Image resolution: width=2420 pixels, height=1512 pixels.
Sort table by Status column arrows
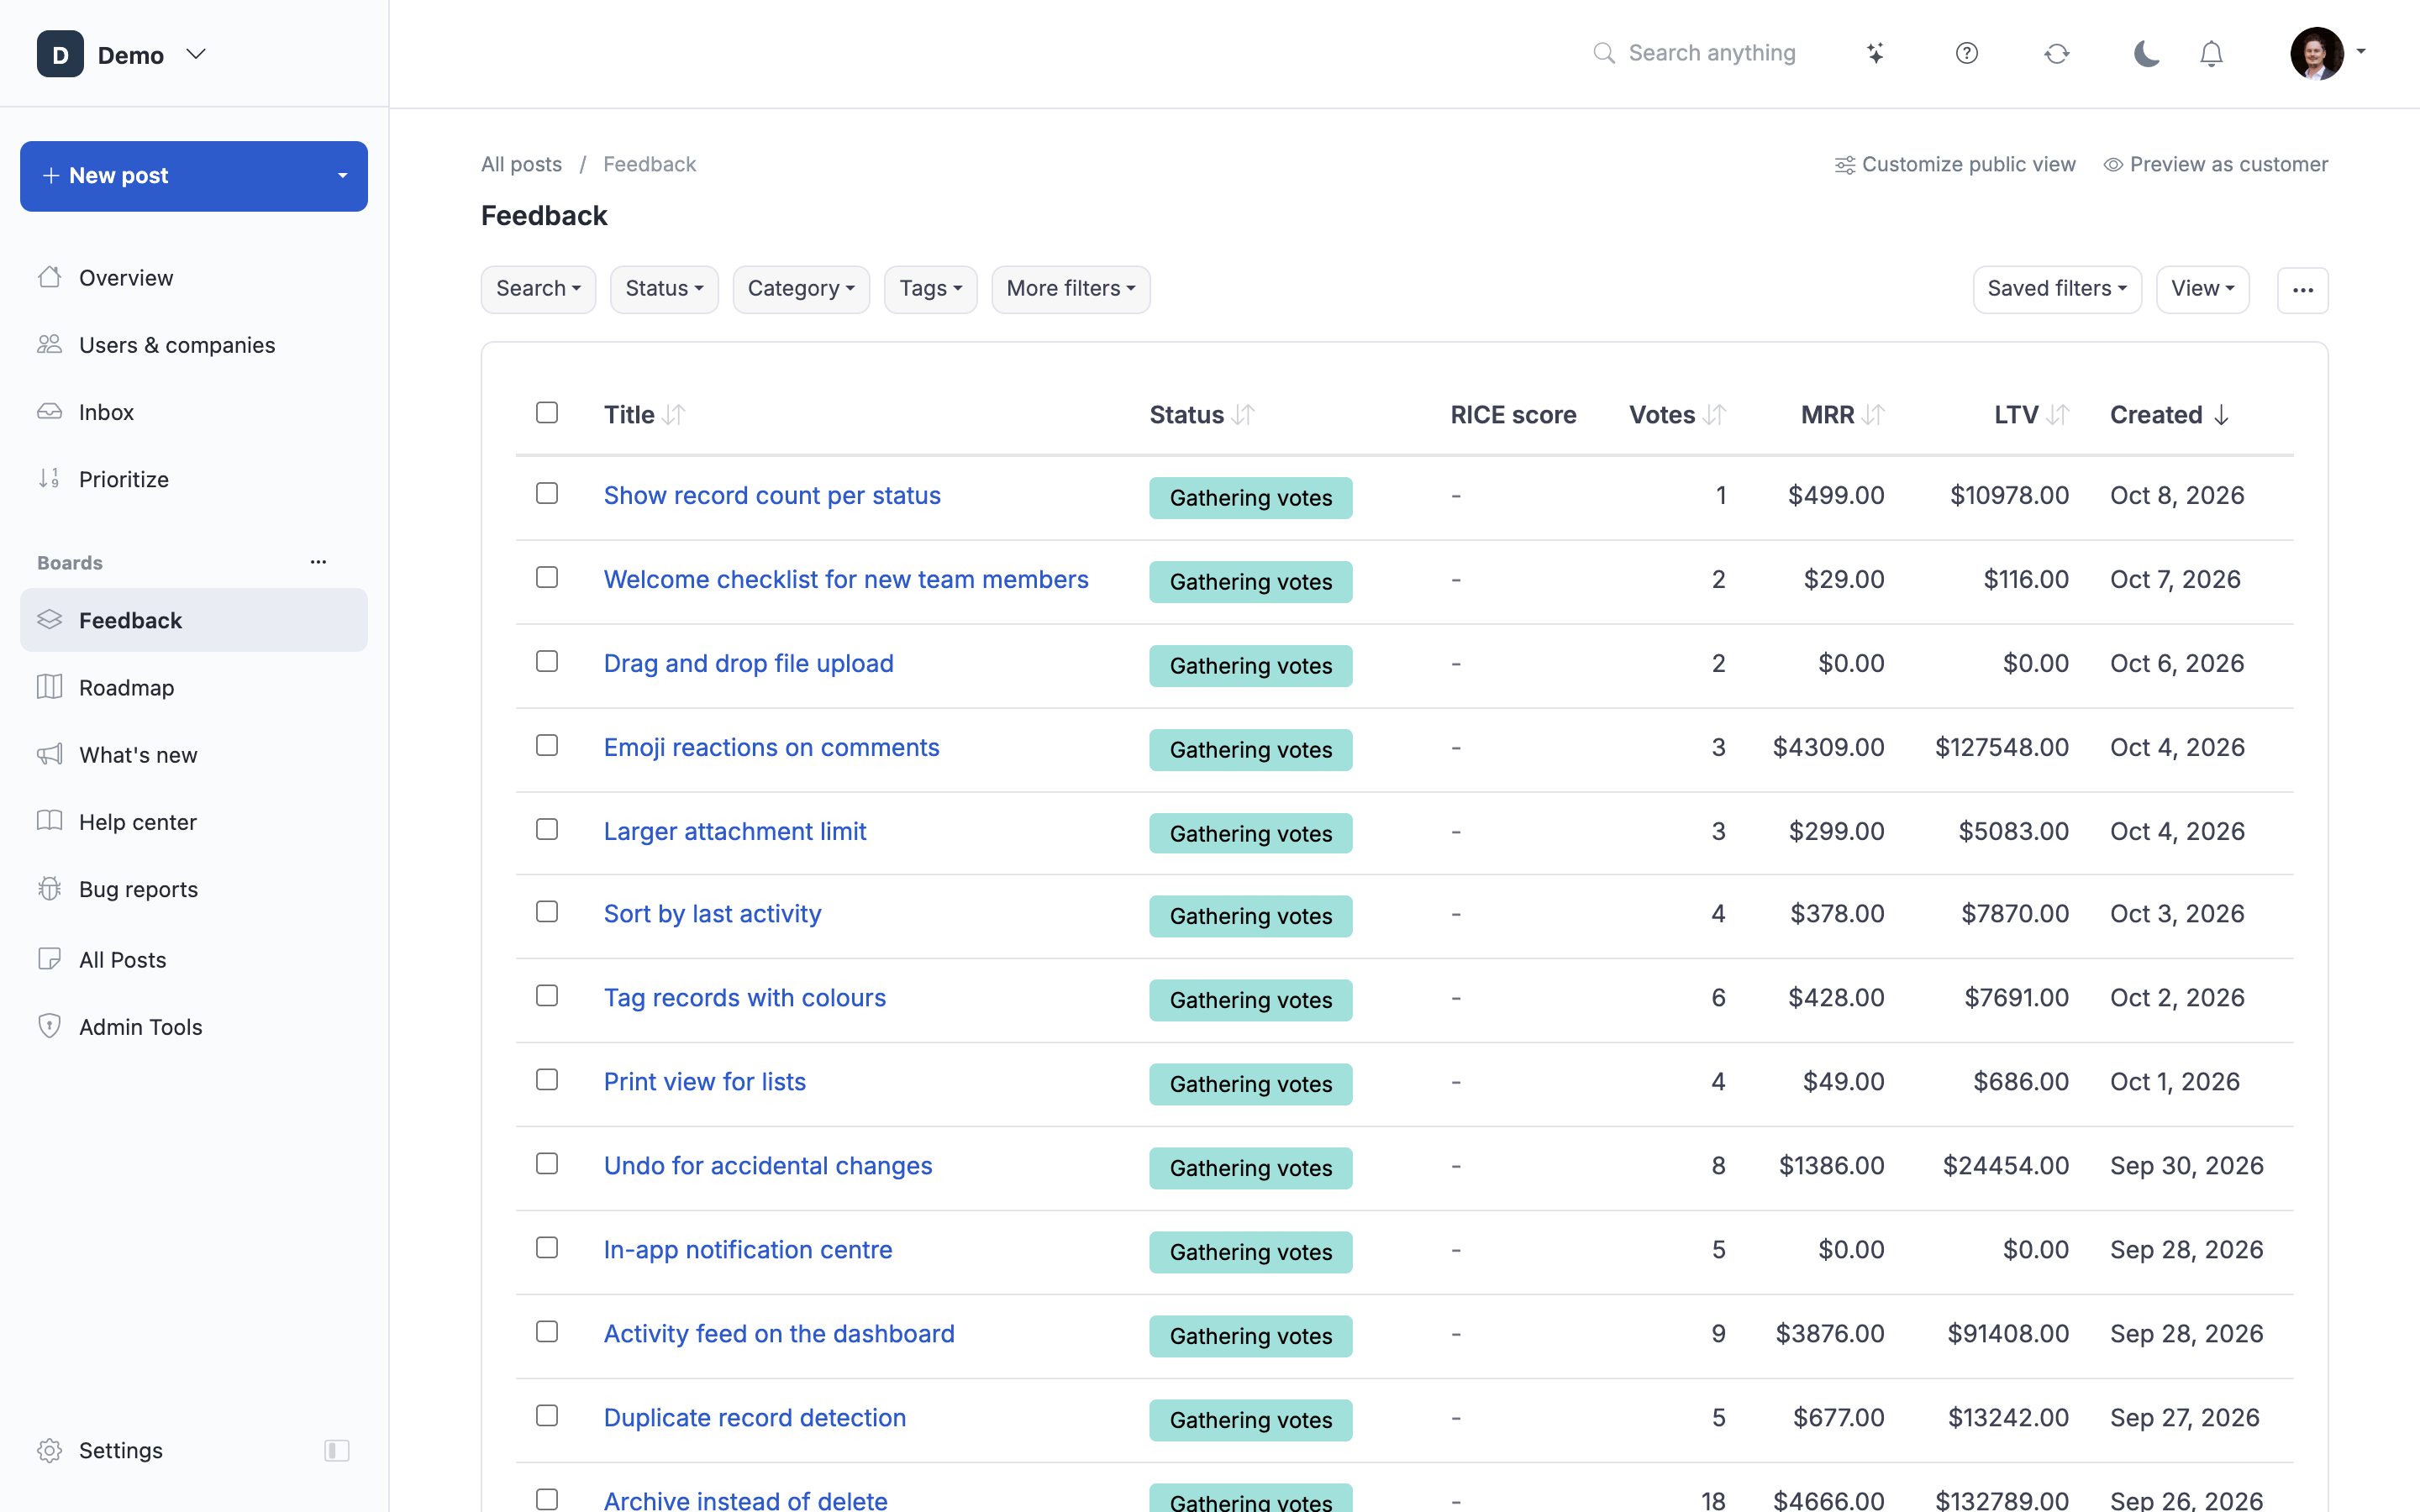1243,414
